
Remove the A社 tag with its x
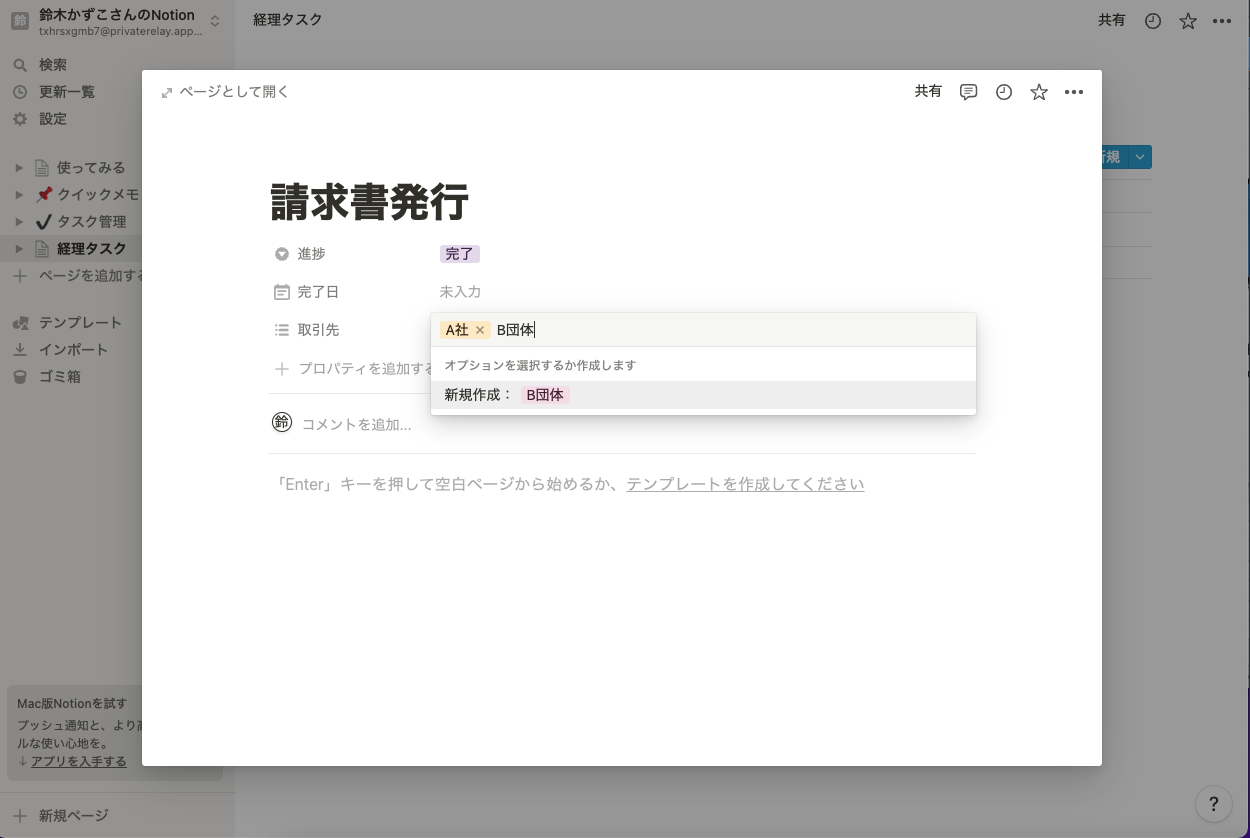[480, 330]
